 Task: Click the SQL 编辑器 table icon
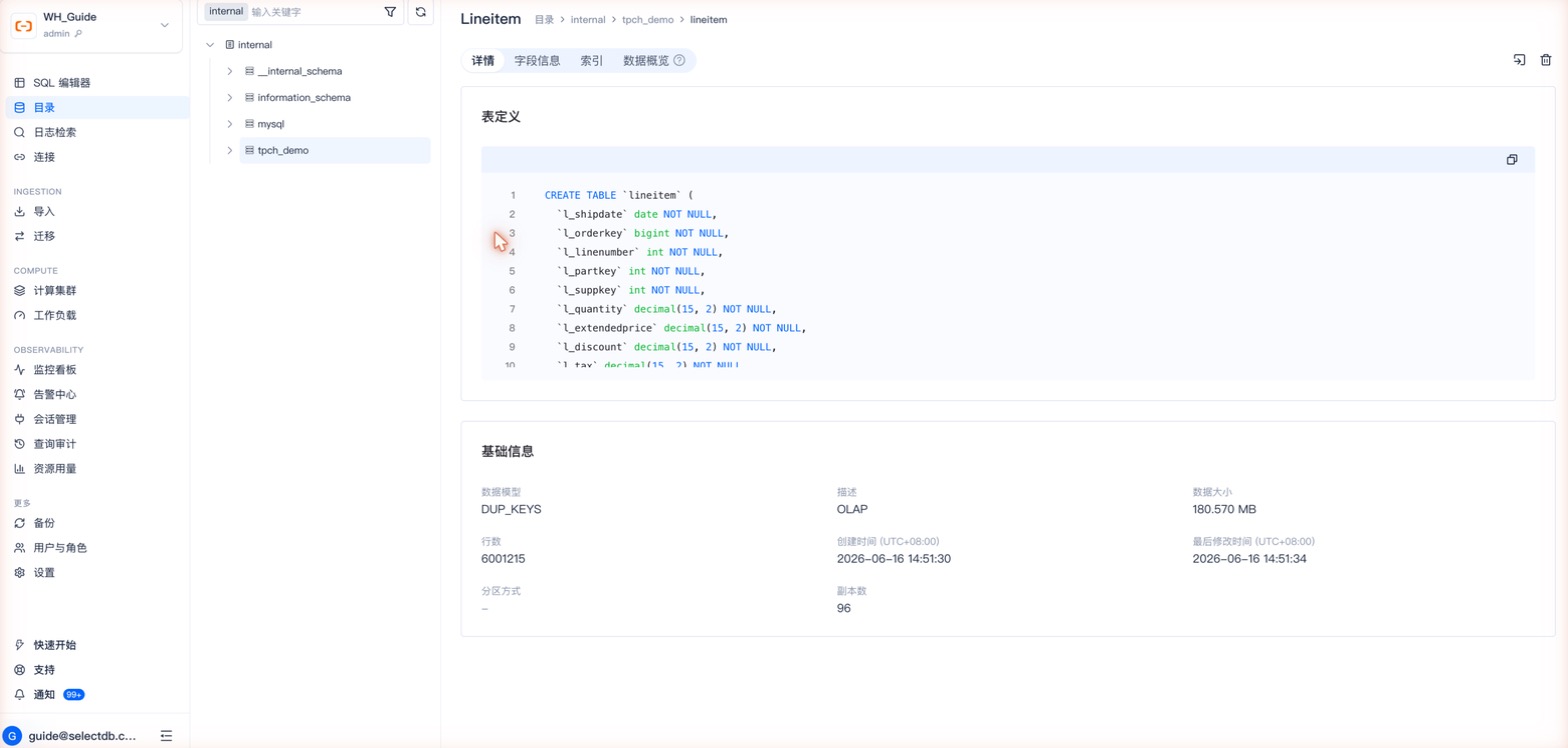pyautogui.click(x=19, y=83)
